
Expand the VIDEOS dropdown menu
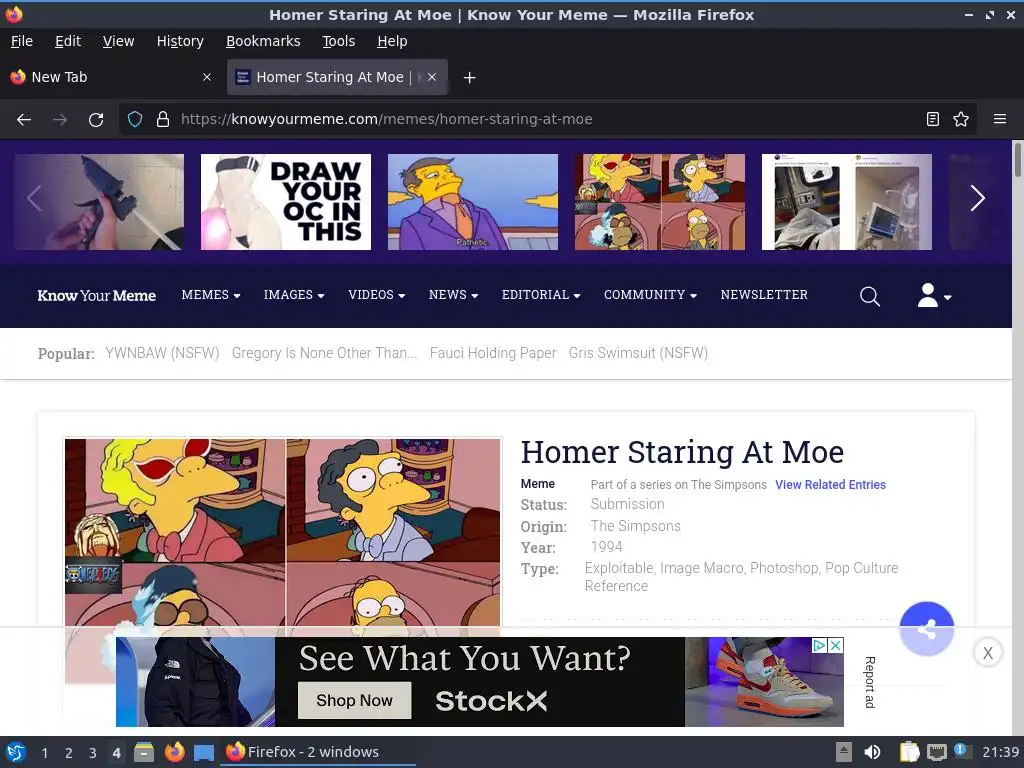(376, 295)
